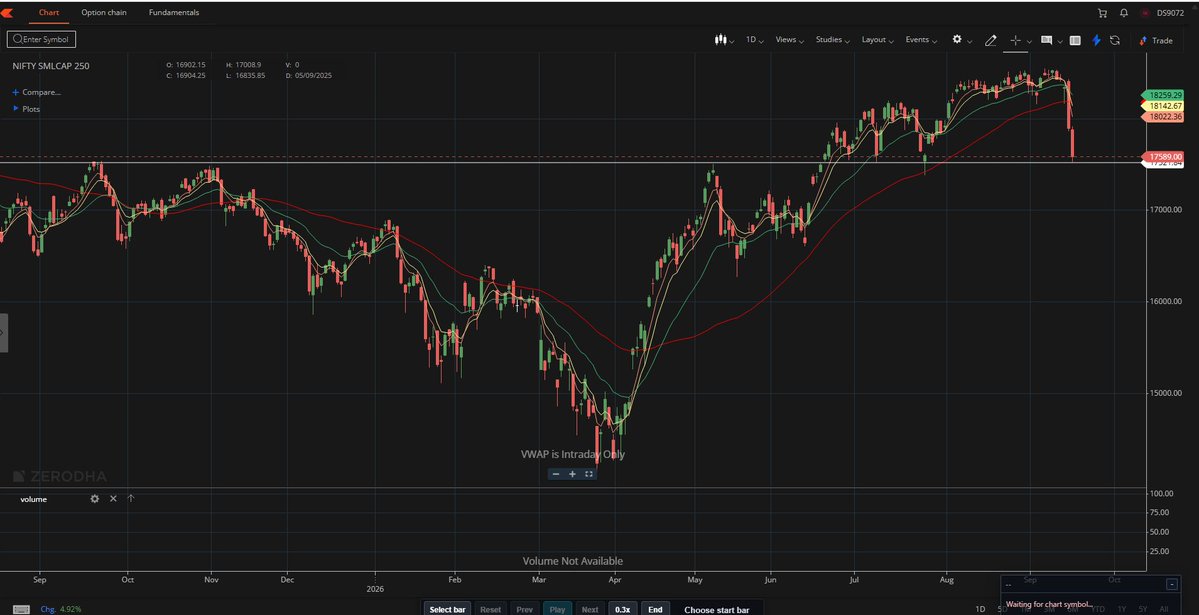Expand the info display options arrow
Screen dimensions: 1199x615
coord(1060,42)
